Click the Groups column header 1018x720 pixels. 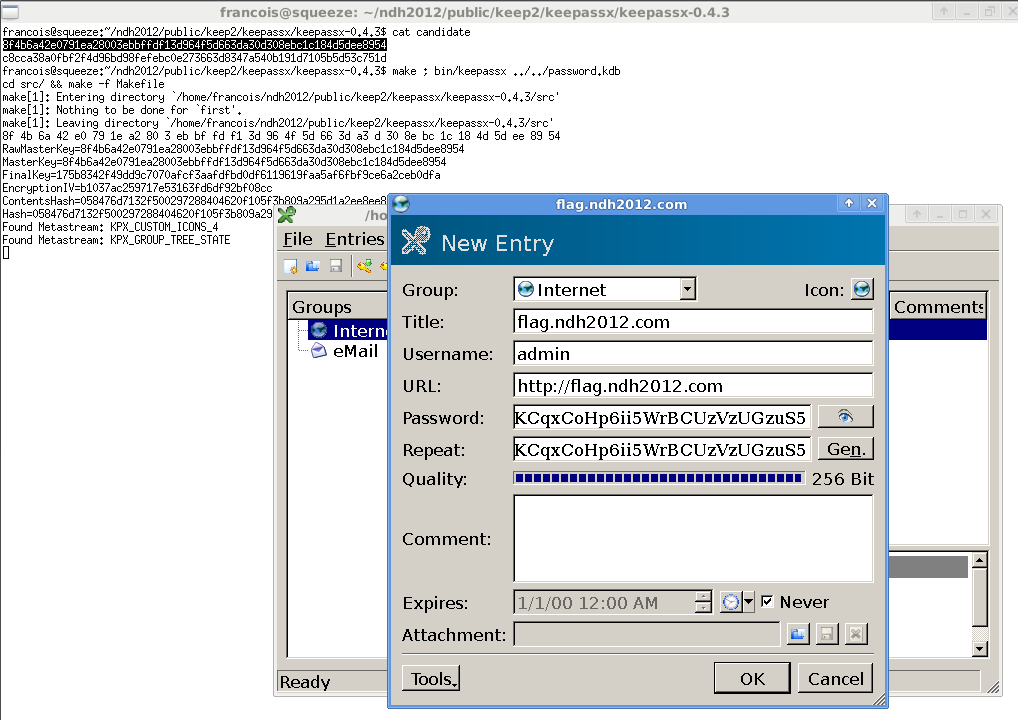pos(338,307)
